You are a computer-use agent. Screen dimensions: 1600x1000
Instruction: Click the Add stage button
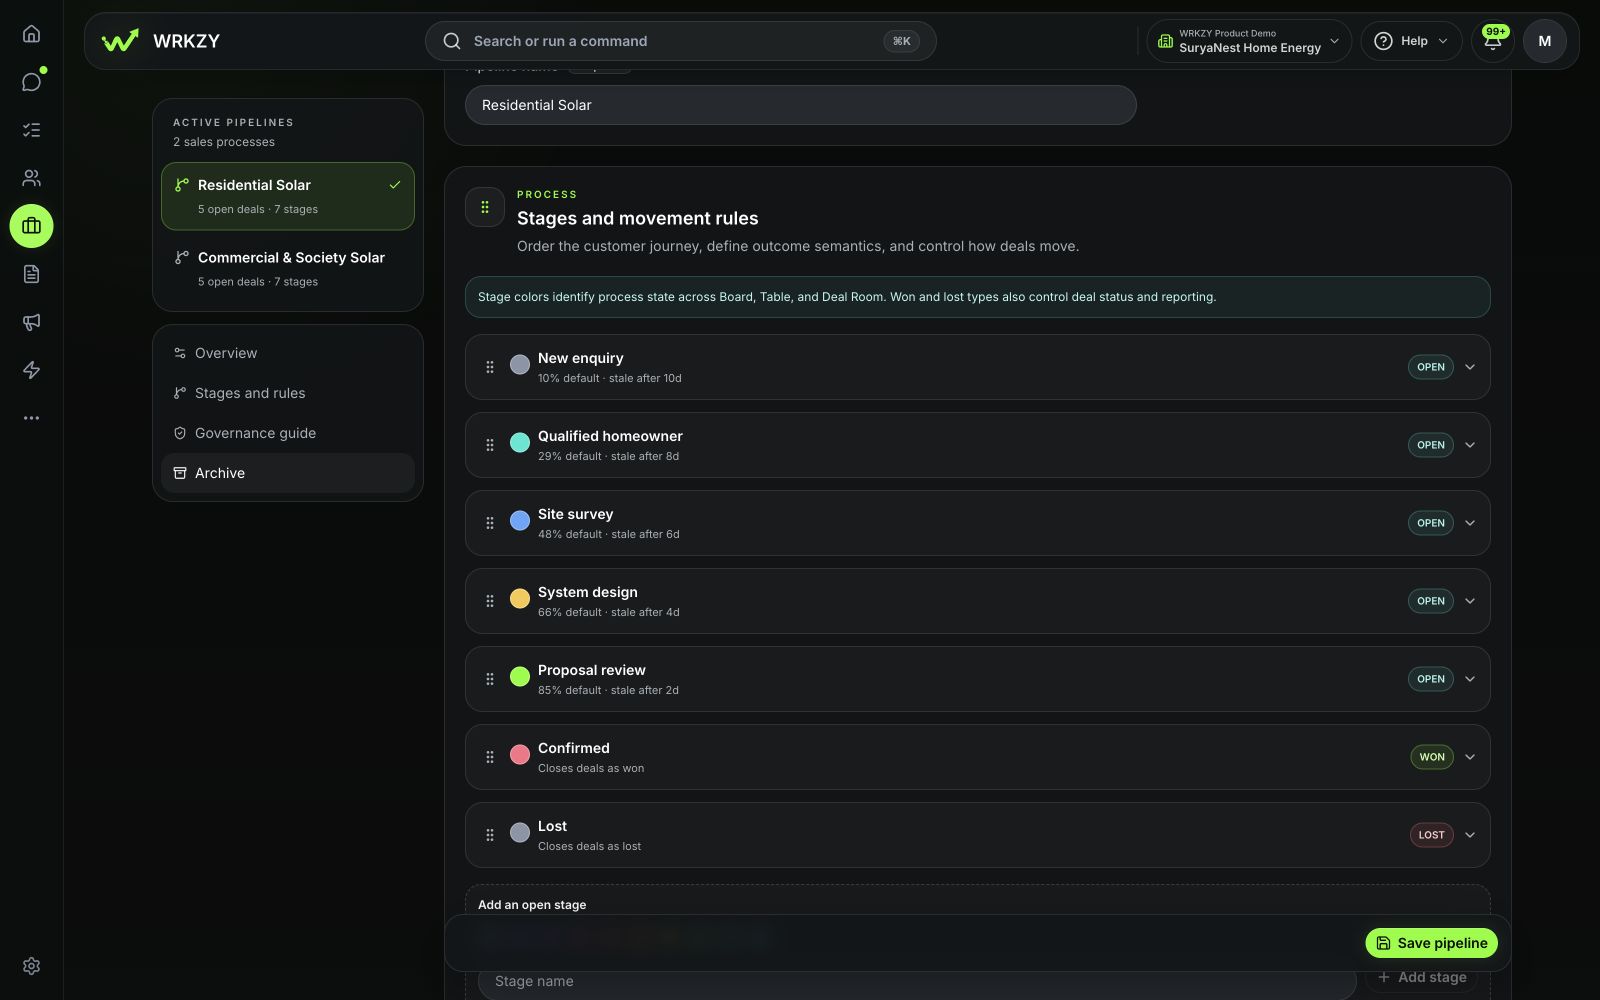click(1422, 977)
